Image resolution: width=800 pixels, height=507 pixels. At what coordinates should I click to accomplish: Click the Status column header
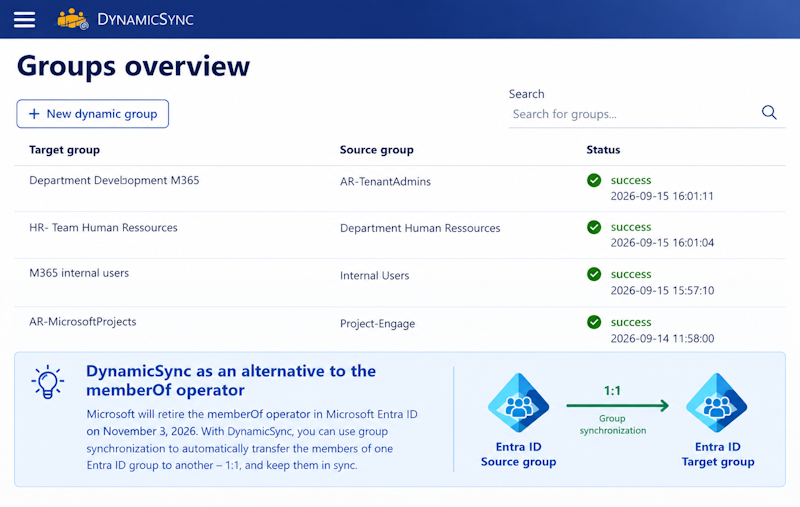pyautogui.click(x=603, y=149)
